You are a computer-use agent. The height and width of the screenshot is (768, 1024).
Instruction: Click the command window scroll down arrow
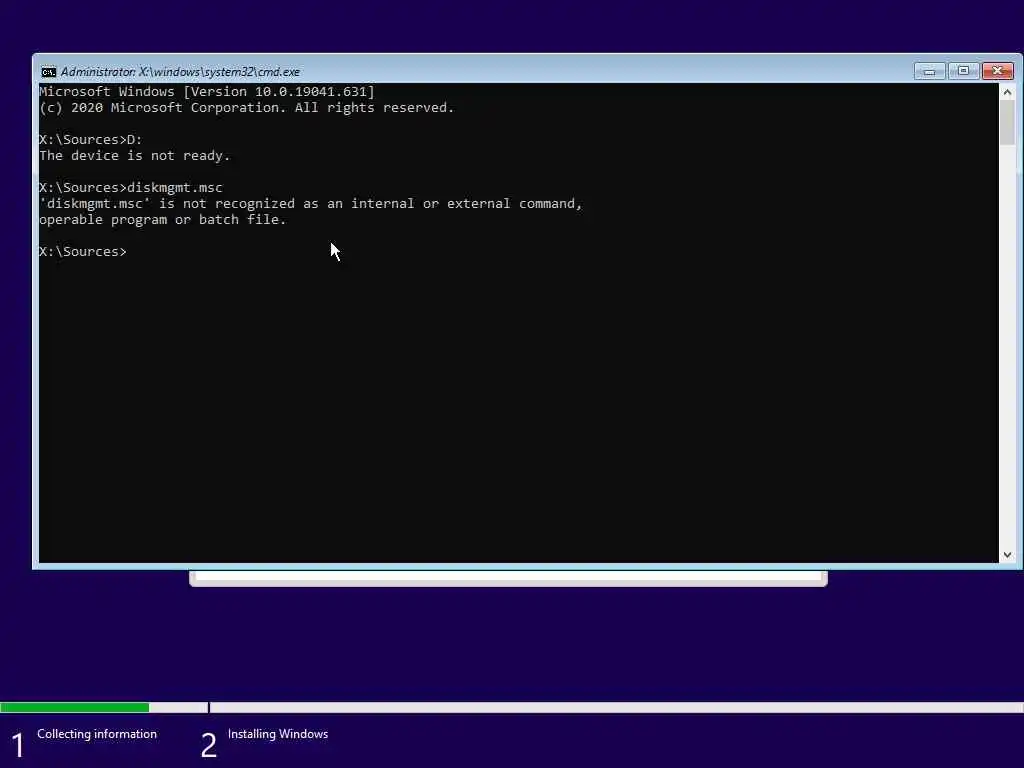(1007, 554)
